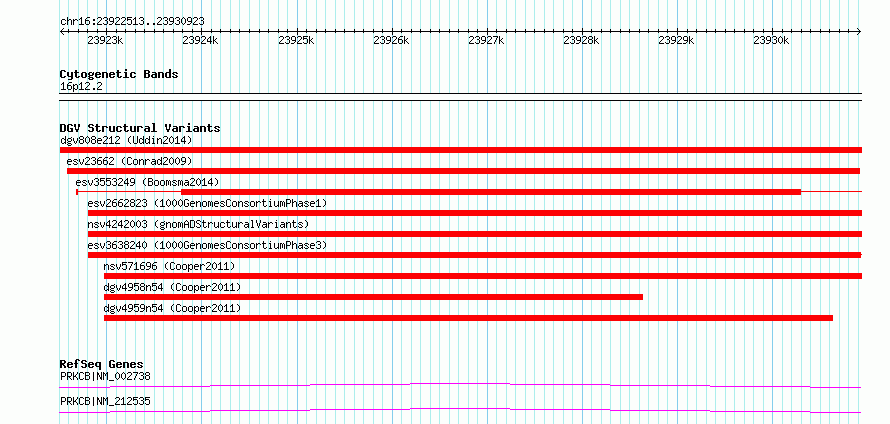Click the magenta line for PRKCB|NM_002738
Image resolution: width=890 pixels, height=424 pixels.
pyautogui.click(x=460, y=385)
